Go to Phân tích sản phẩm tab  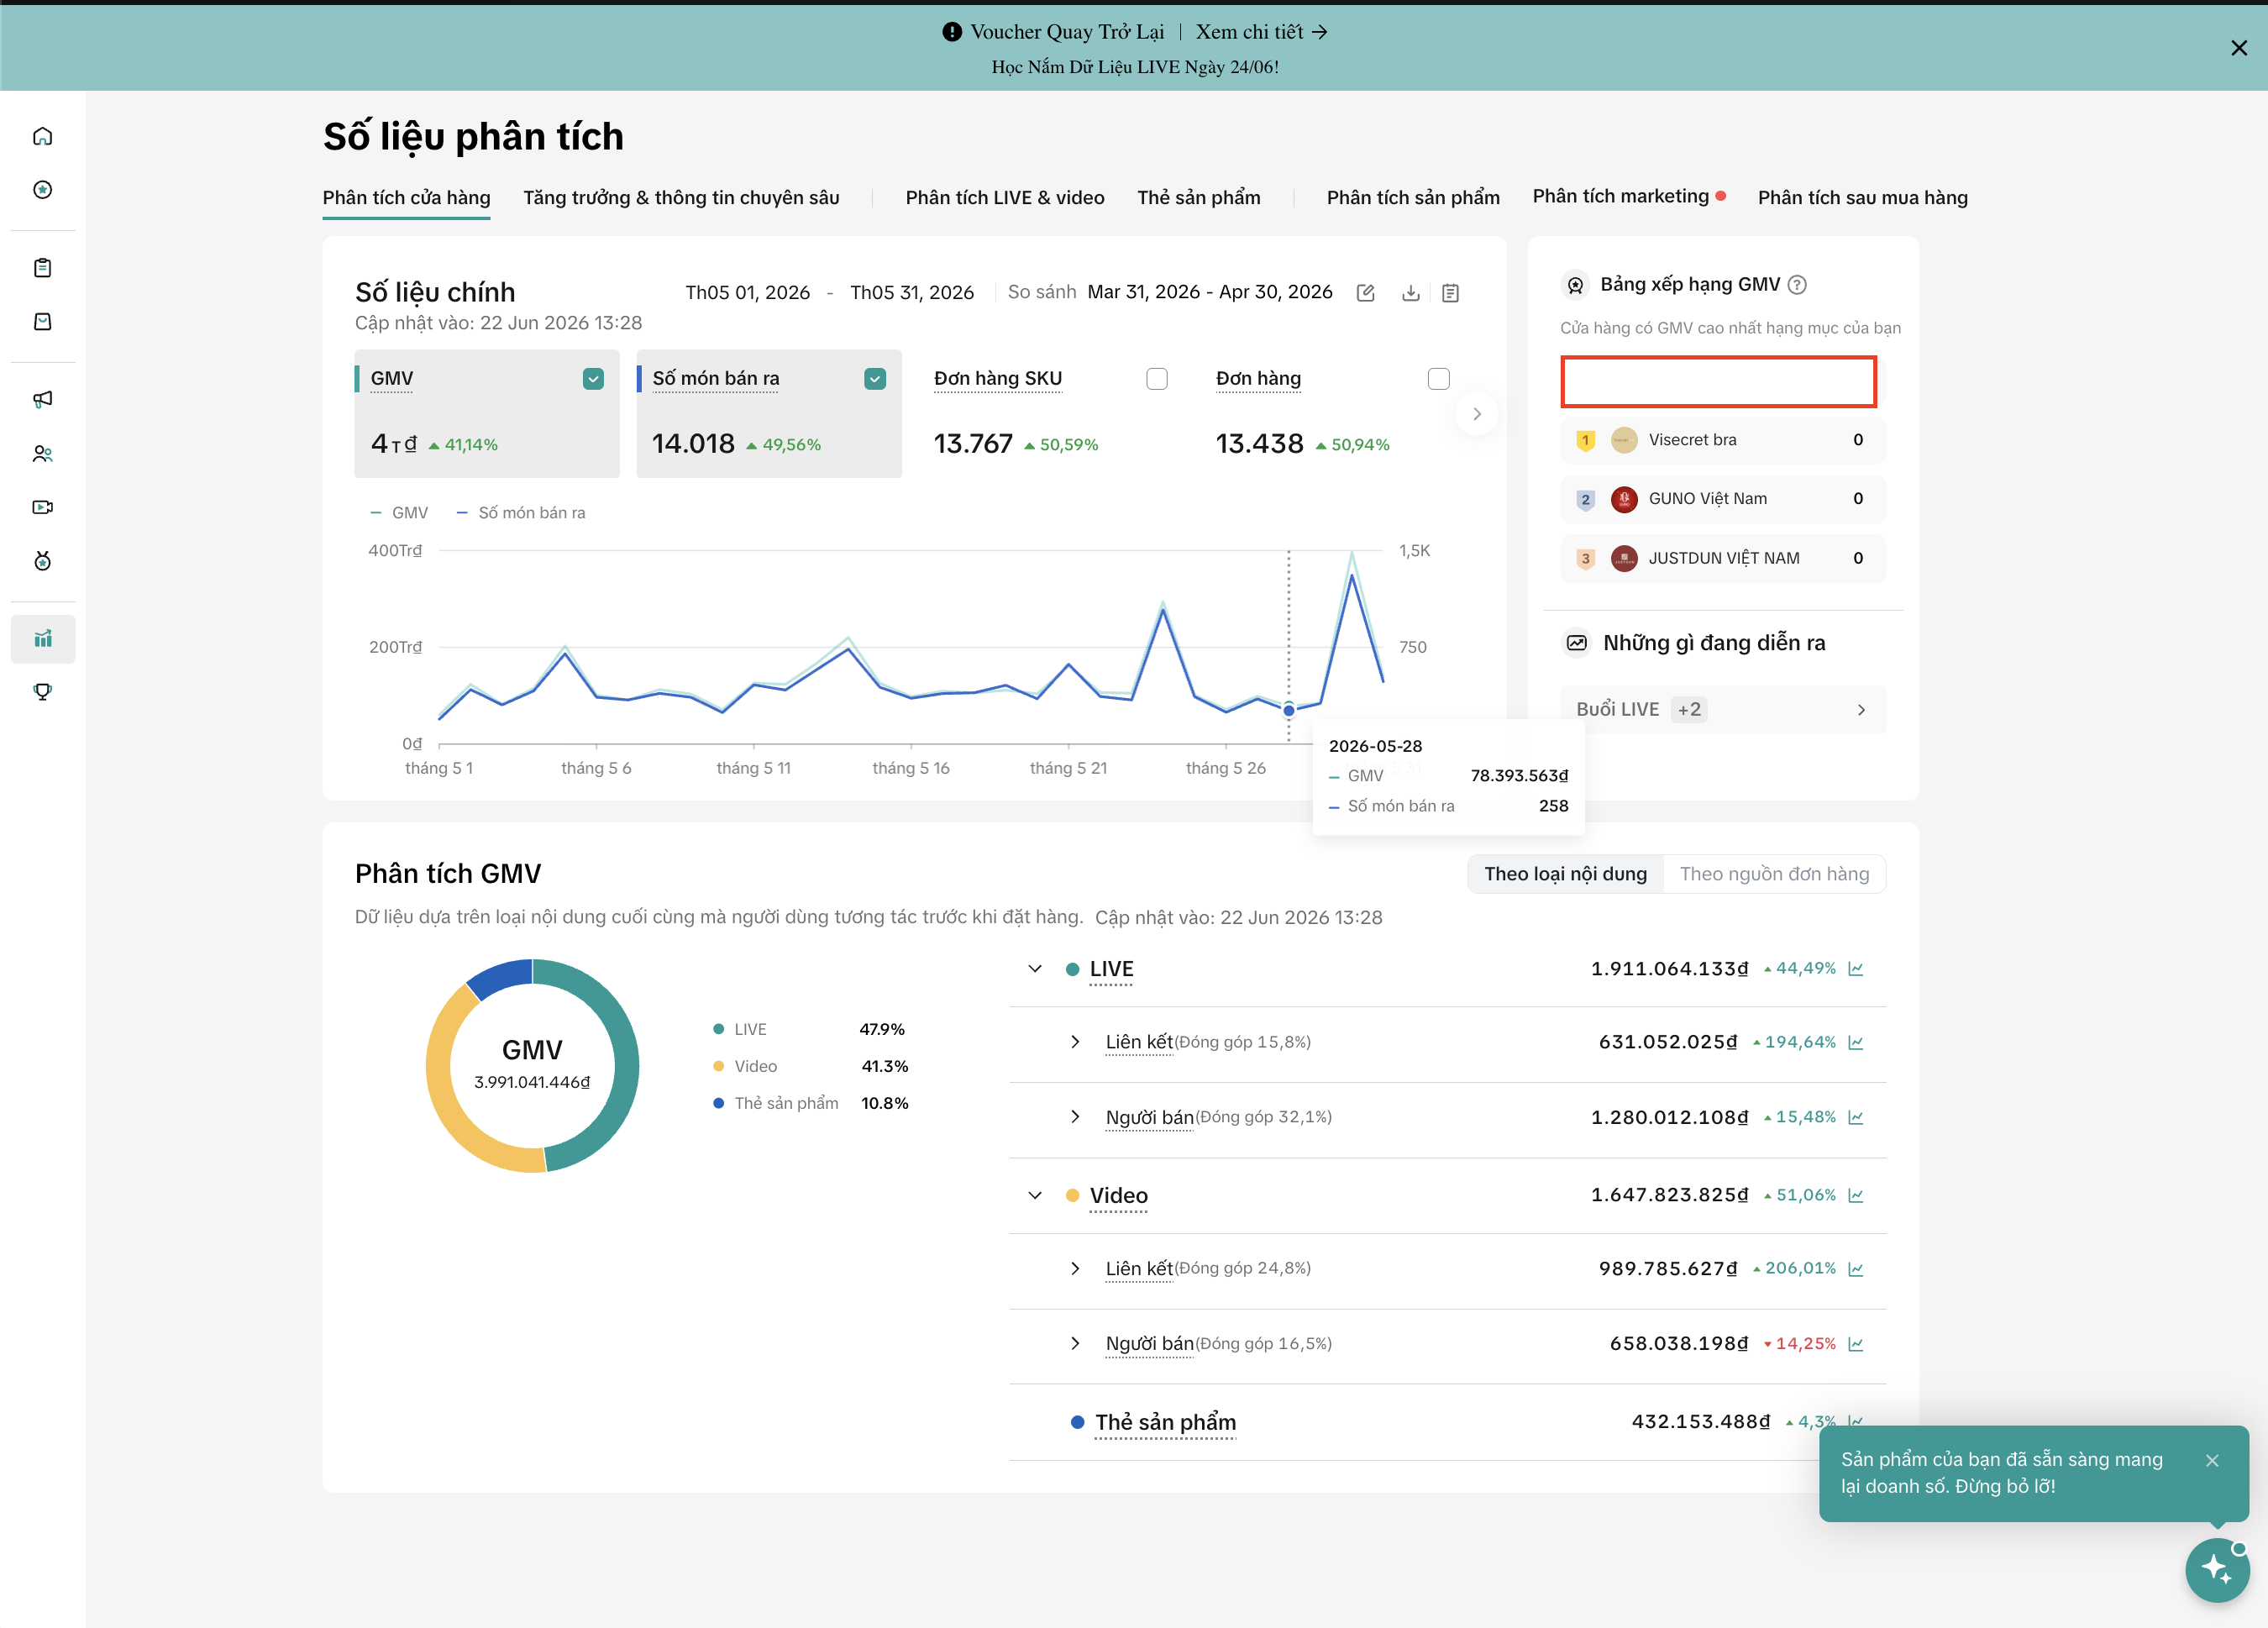point(1413,198)
